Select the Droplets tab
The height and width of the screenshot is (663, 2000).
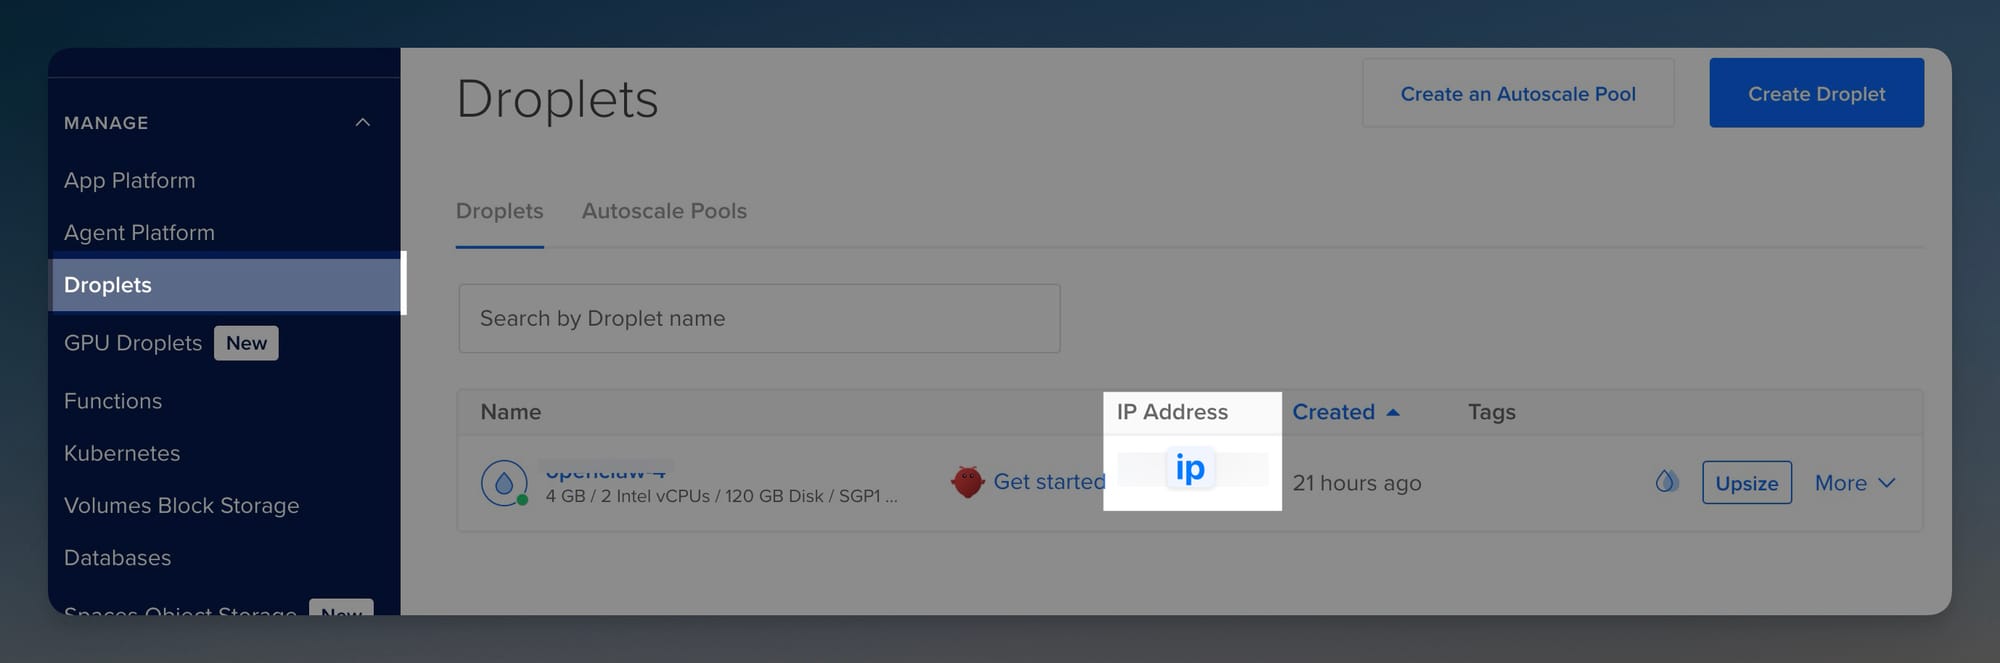[499, 211]
